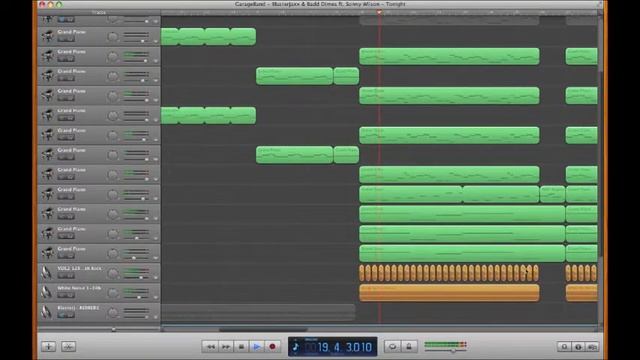Click the red record button
Screen dimensions: 640x360
pyautogui.click(x=272, y=347)
